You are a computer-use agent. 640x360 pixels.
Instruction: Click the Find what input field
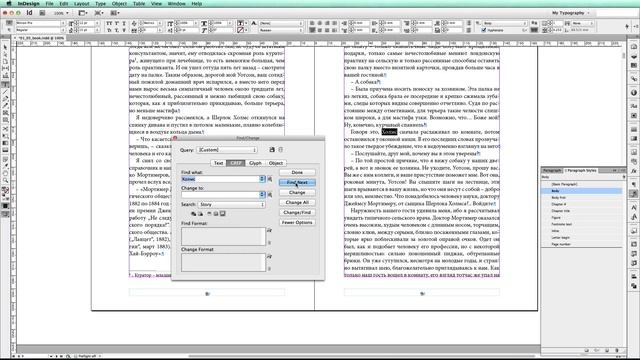220,179
